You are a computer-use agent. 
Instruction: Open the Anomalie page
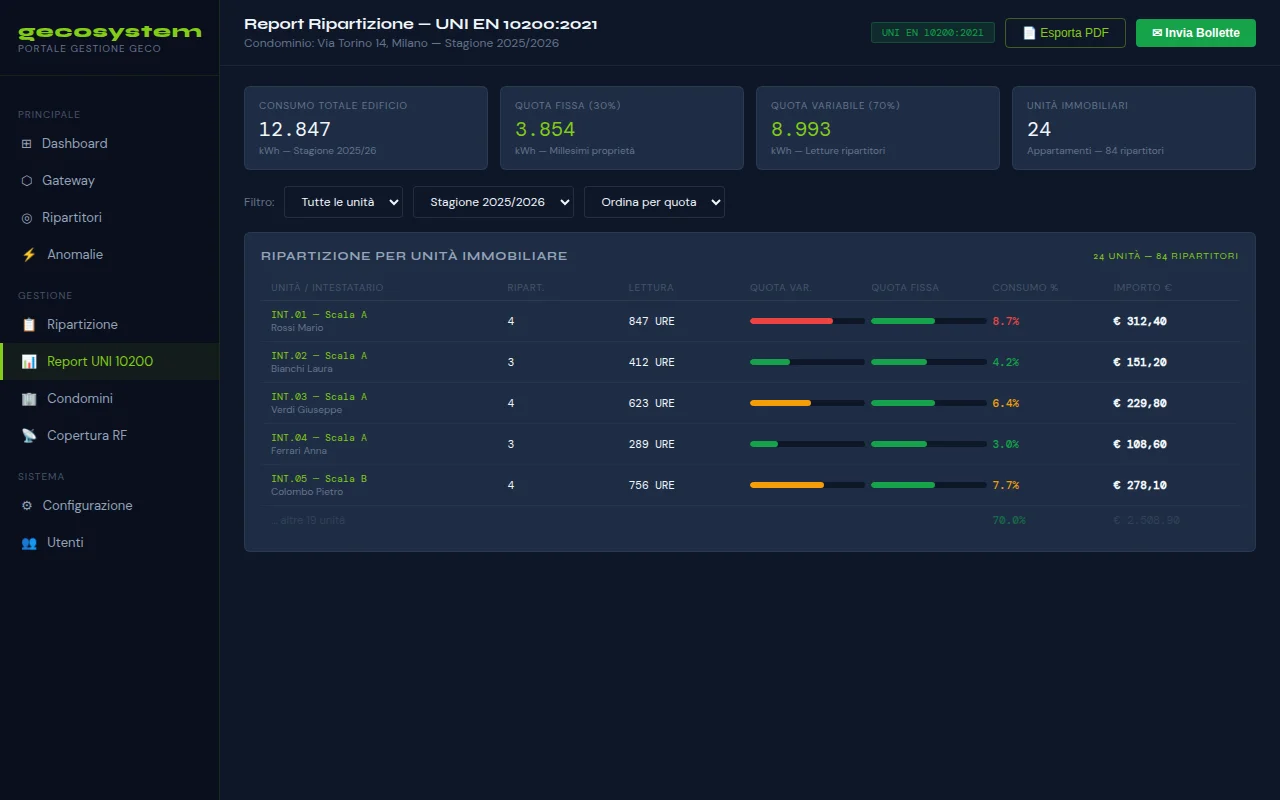coord(109,254)
